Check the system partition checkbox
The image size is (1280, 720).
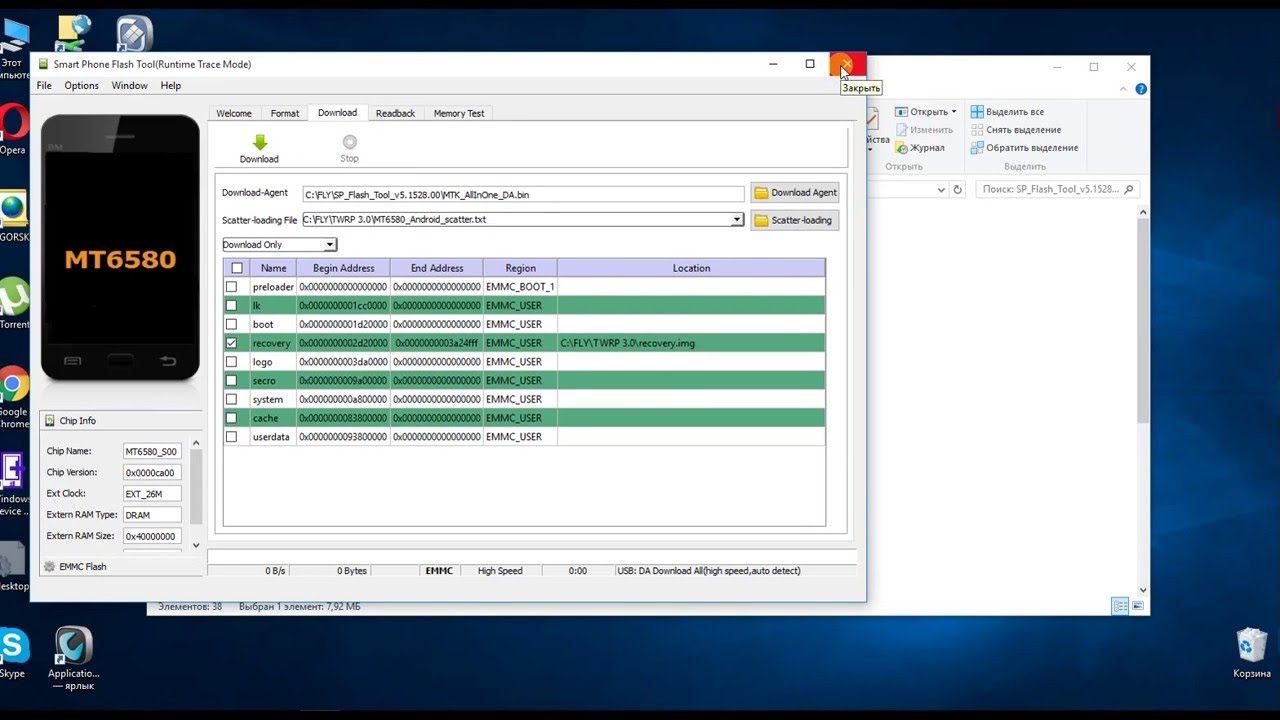231,399
